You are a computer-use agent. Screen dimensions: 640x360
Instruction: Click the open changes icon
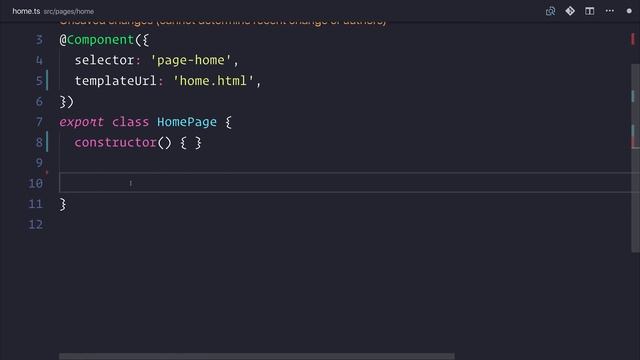[550, 11]
